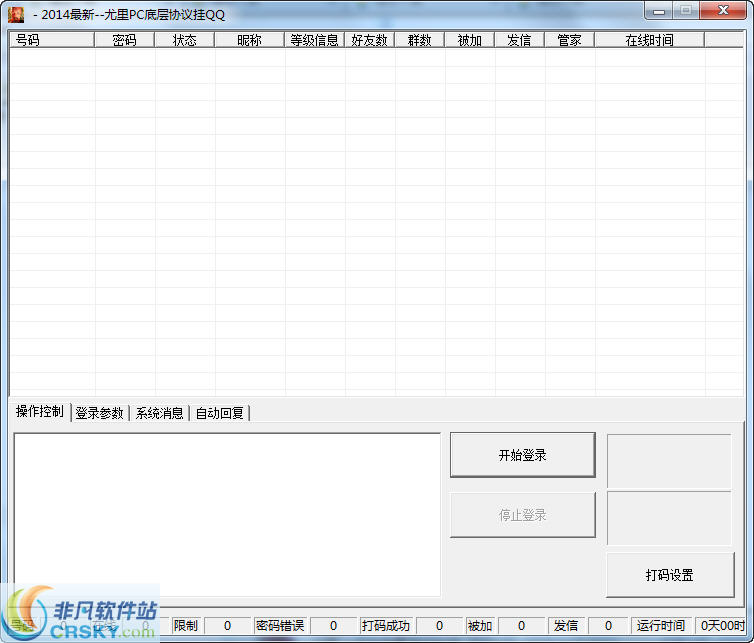Click the 密码错误 status bar label
The image size is (754, 643).
click(280, 626)
